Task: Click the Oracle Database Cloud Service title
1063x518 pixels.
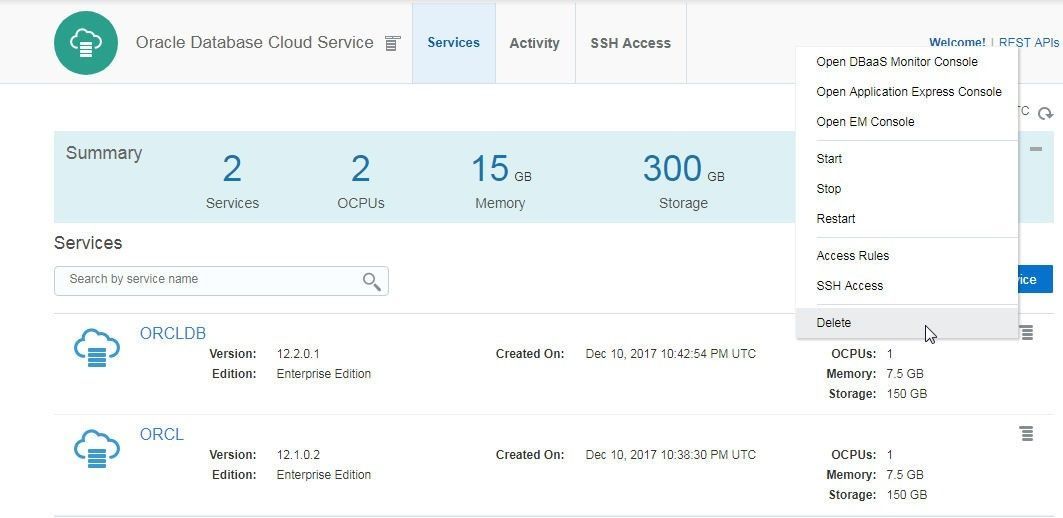Action: pyautogui.click(x=254, y=43)
